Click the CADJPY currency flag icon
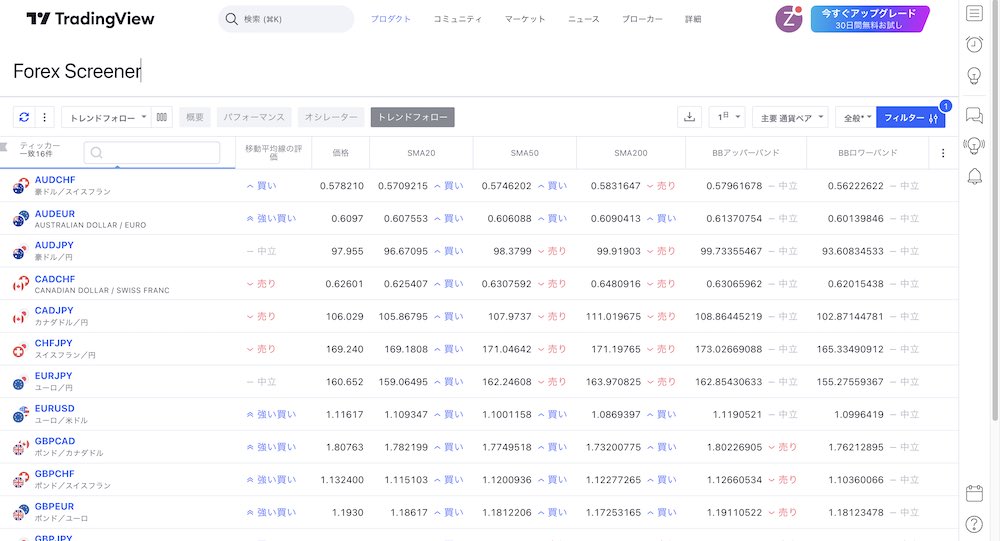 (x=20, y=316)
